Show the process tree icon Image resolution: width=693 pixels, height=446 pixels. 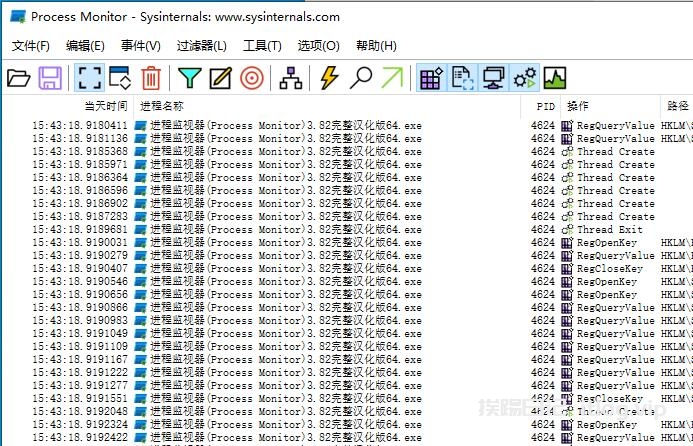tap(291, 78)
